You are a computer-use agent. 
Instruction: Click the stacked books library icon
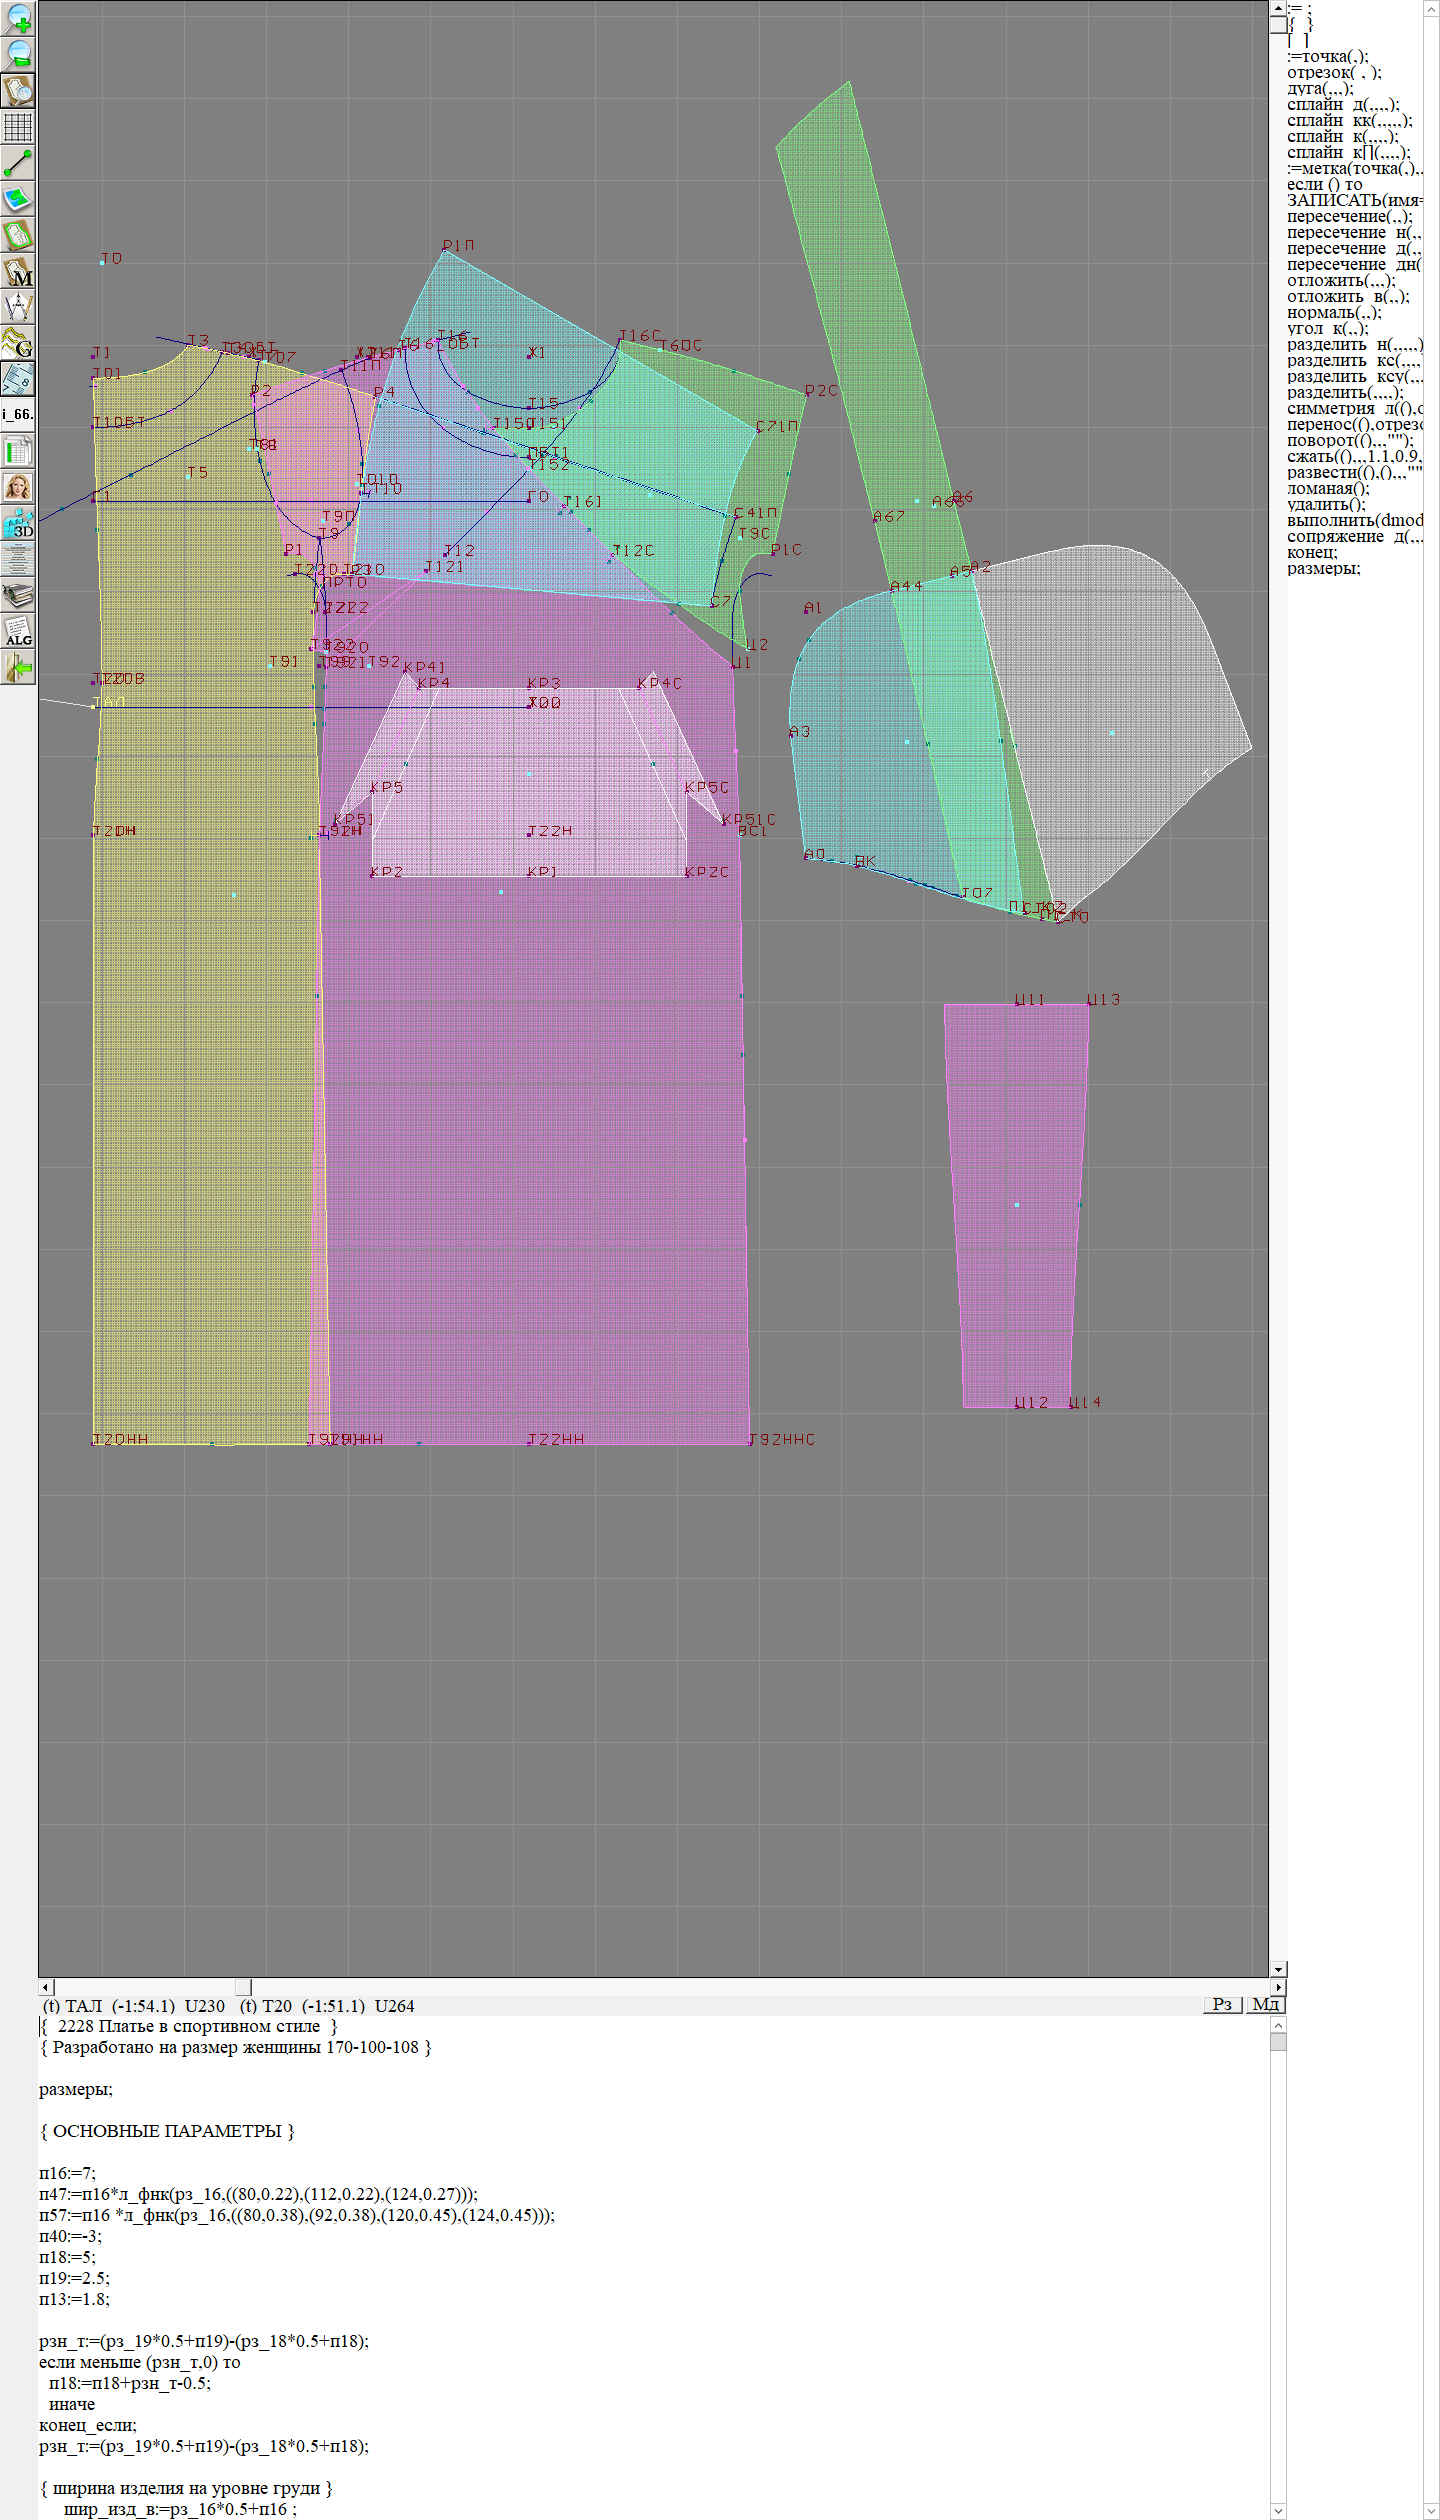[18, 595]
